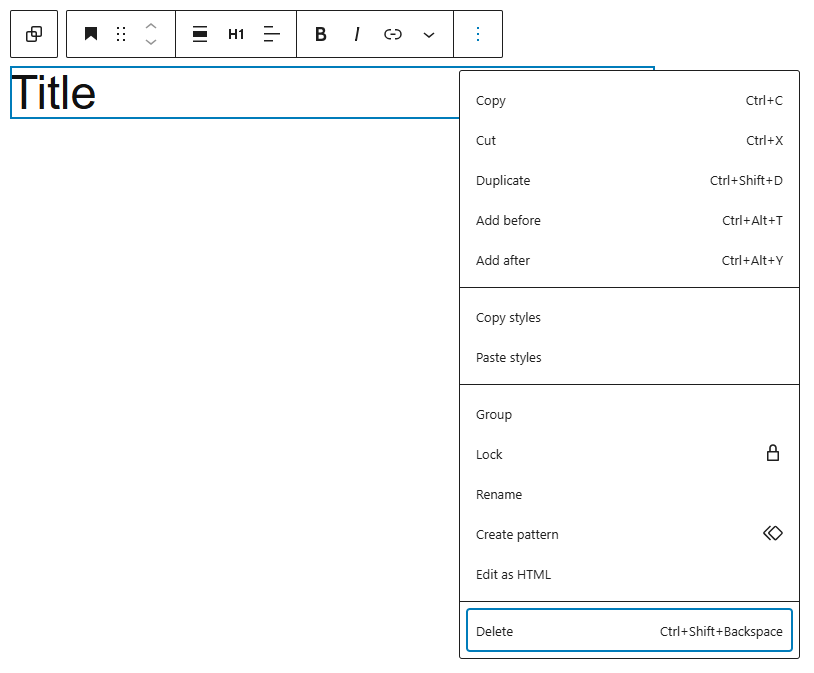Select Add before menu entry

(x=629, y=221)
